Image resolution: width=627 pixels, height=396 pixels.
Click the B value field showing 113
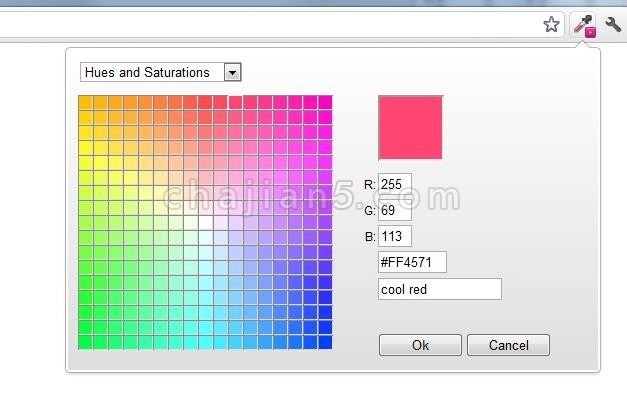click(x=395, y=236)
